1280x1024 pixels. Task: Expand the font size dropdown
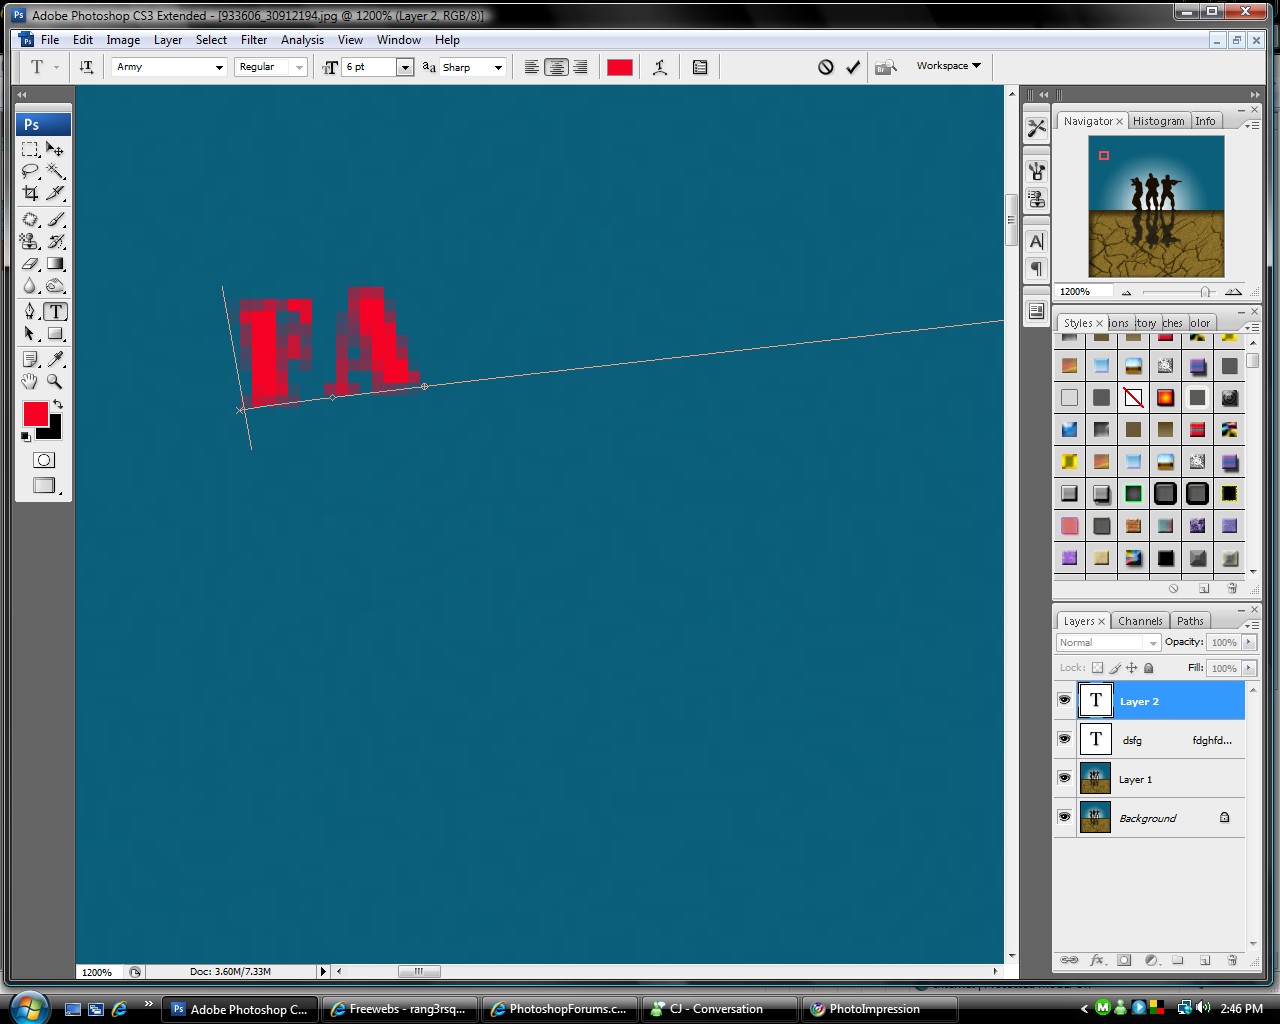tap(405, 67)
